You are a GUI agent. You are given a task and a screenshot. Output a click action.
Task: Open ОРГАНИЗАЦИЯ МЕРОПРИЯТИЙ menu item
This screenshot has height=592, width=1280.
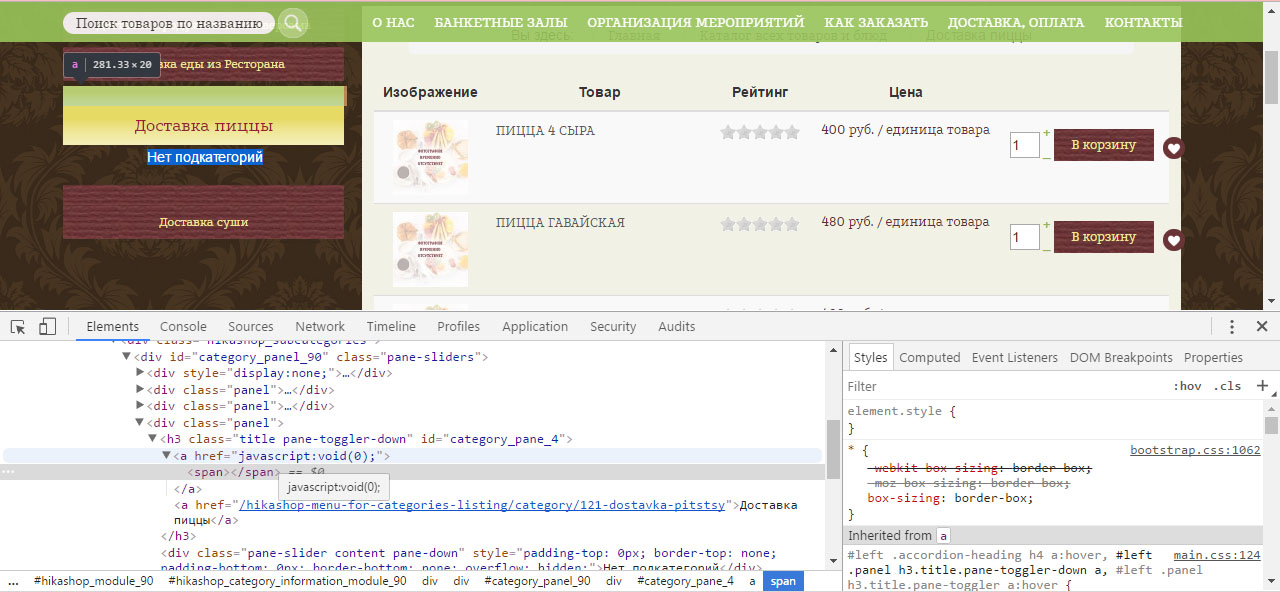click(696, 22)
